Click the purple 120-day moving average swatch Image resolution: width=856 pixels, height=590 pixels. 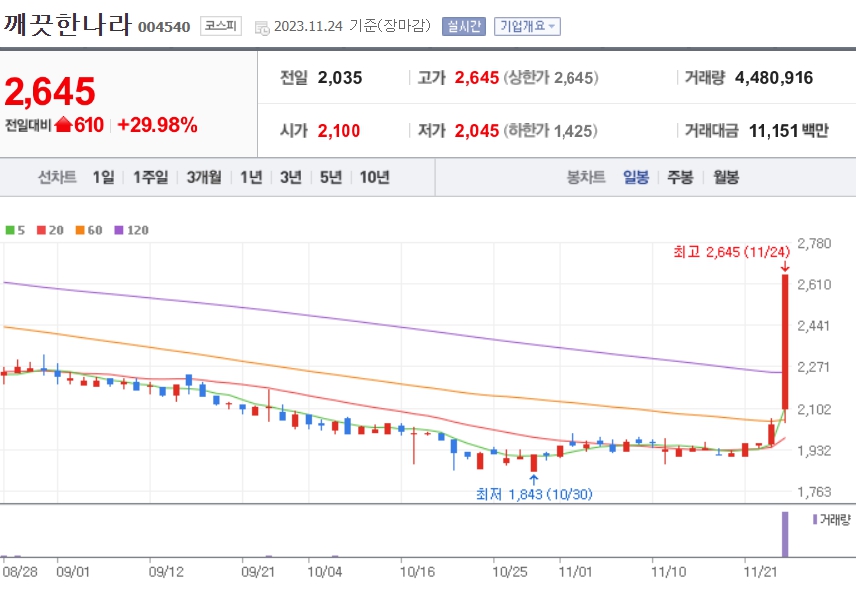(x=119, y=230)
